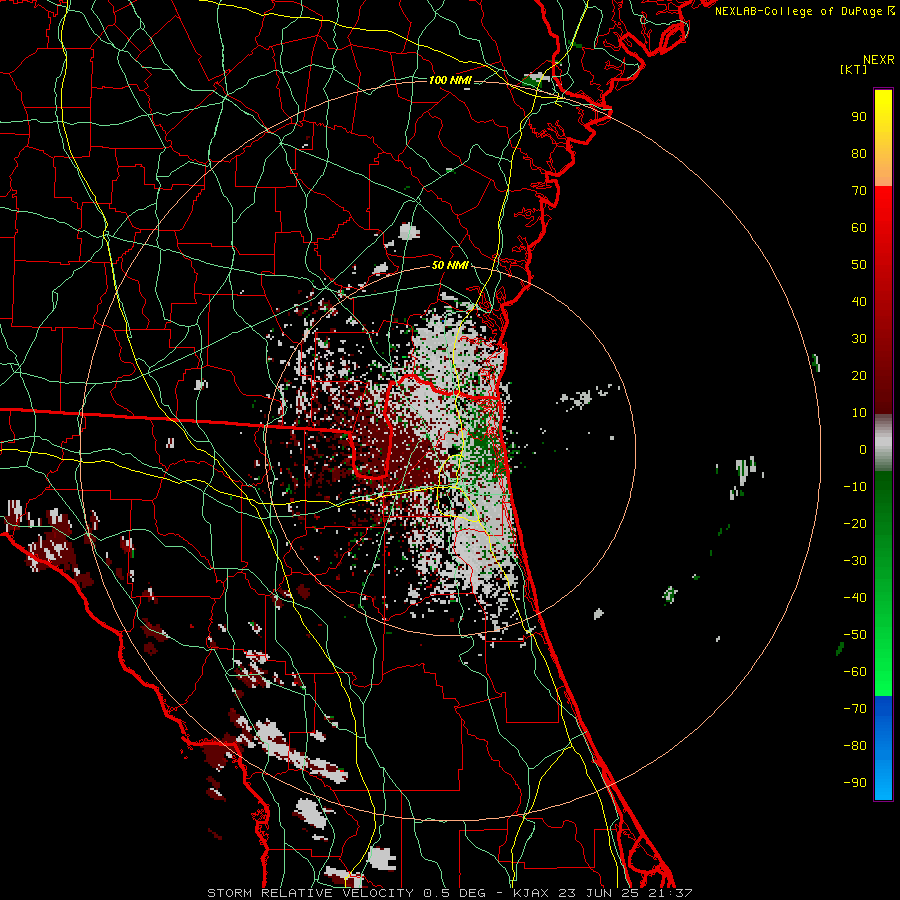Click the positive 90 scale value
The width and height of the screenshot is (900, 900).
click(x=859, y=117)
